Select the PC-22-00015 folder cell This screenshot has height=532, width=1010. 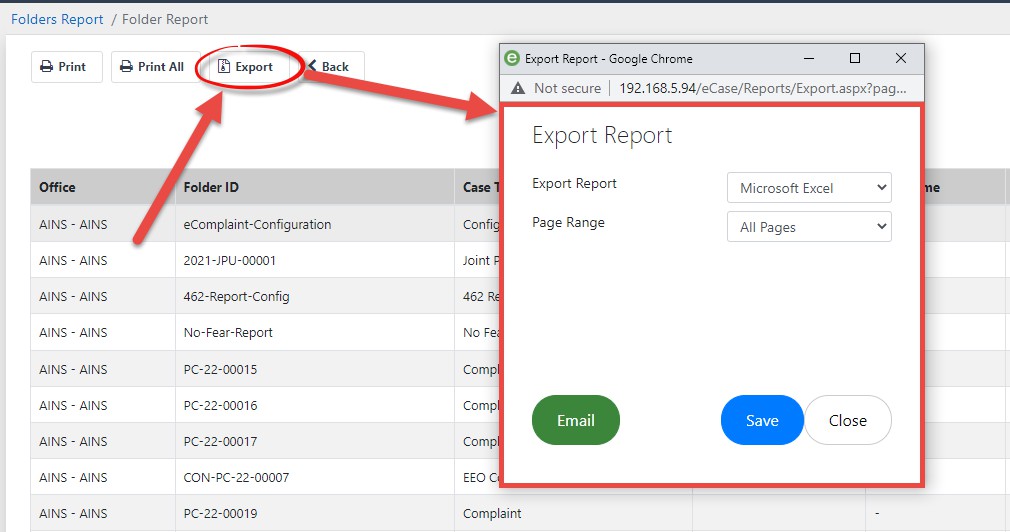315,369
